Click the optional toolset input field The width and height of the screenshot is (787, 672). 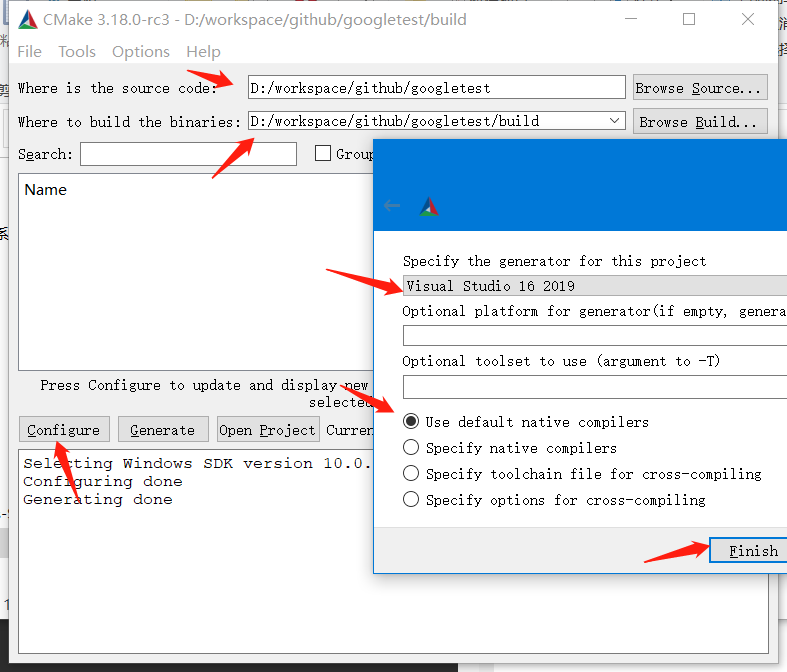(x=595, y=387)
